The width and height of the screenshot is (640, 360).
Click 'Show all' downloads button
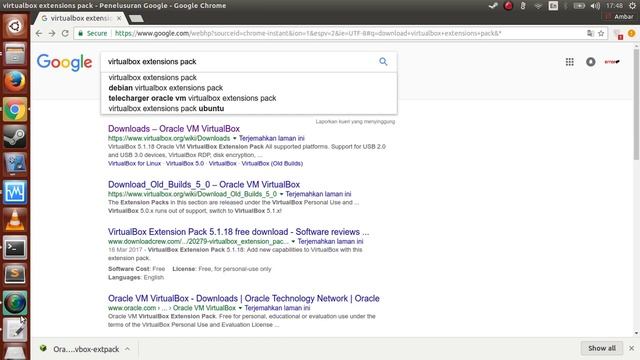click(602, 348)
